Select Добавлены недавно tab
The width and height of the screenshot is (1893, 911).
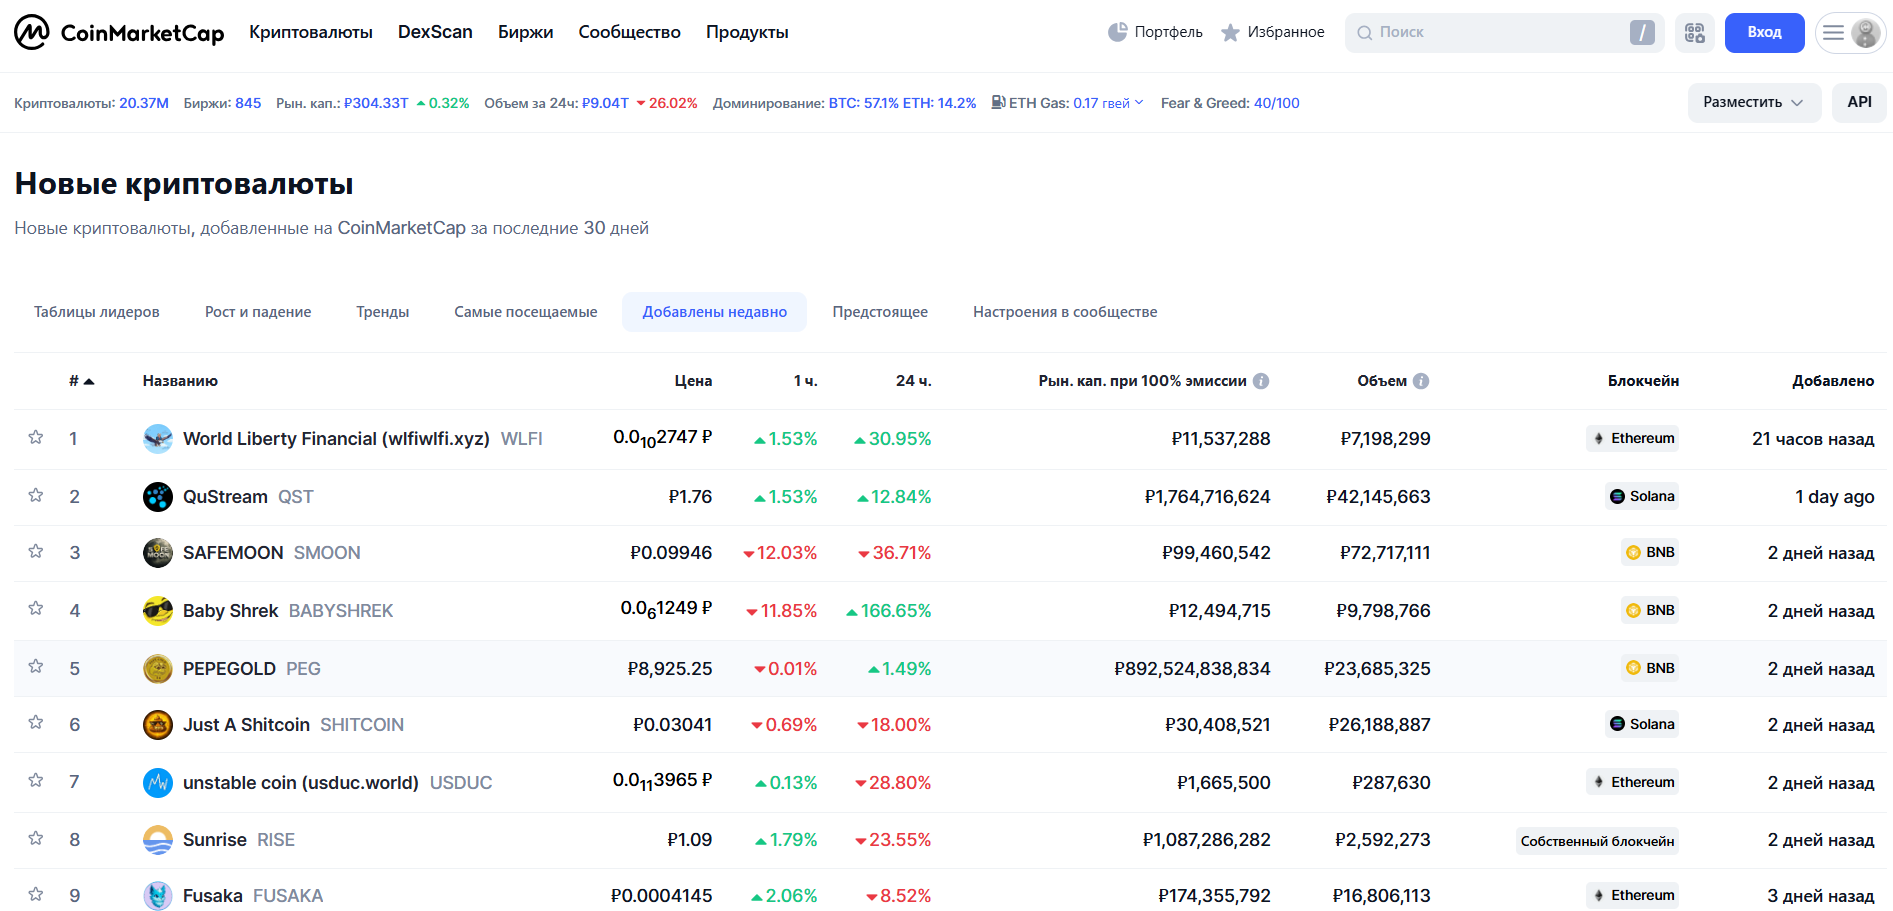tap(715, 312)
